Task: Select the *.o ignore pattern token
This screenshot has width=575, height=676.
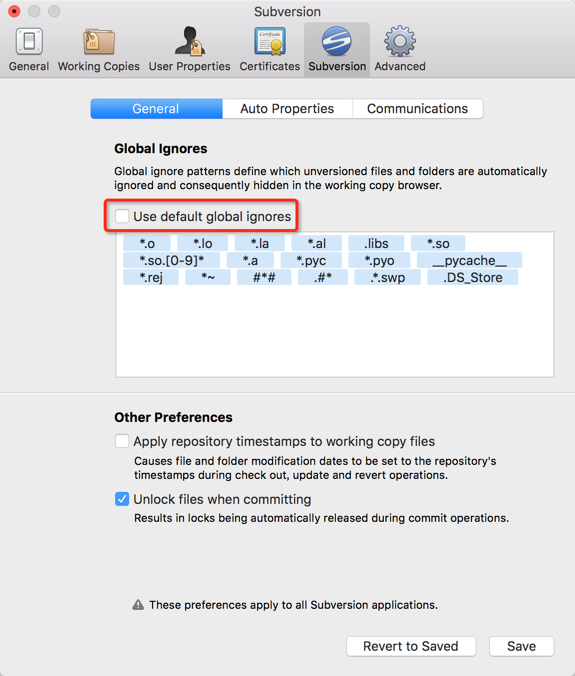Action: (x=147, y=243)
